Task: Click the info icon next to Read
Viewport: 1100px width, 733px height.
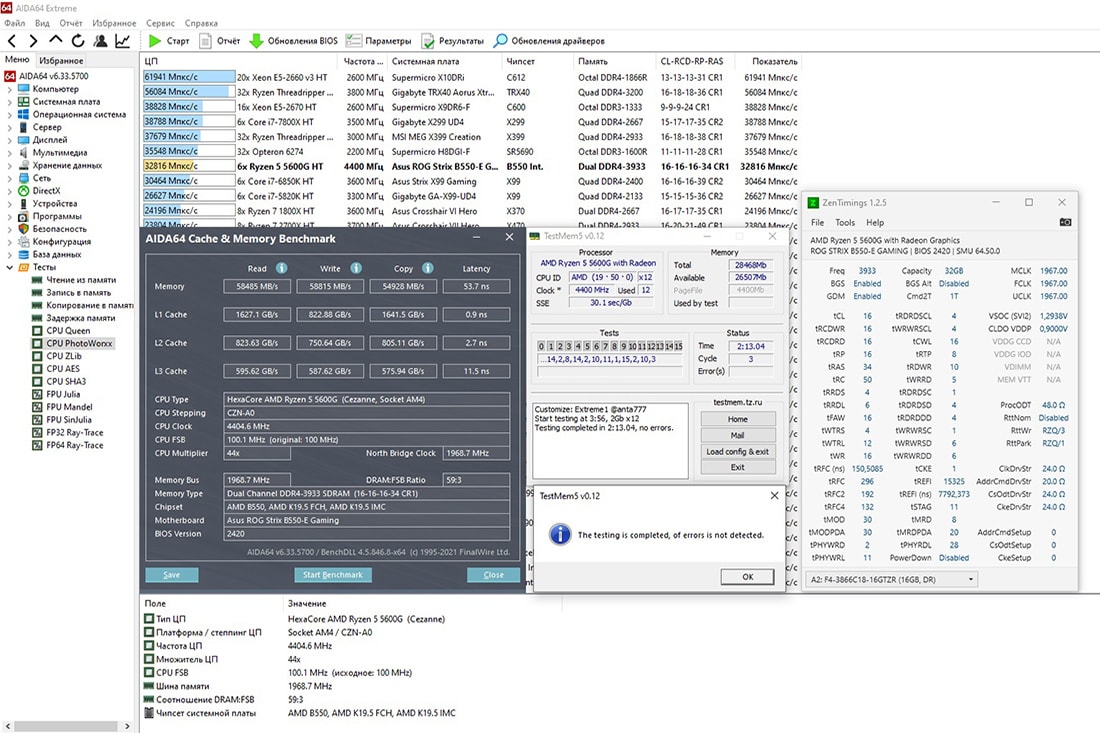Action: (x=282, y=268)
